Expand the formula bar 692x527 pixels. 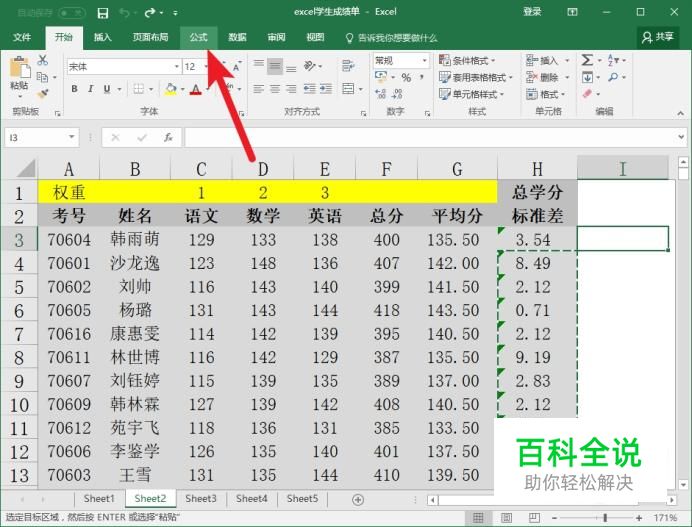click(681, 137)
